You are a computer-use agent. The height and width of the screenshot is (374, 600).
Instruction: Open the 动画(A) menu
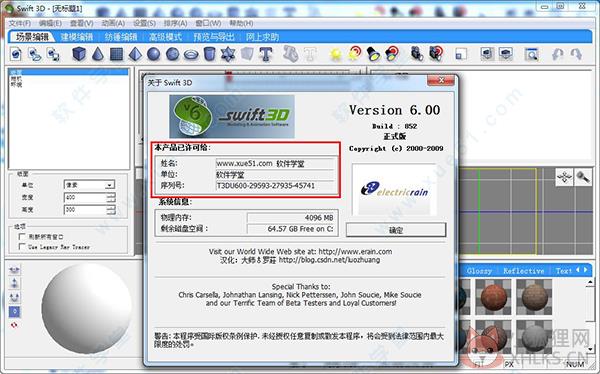(113, 23)
